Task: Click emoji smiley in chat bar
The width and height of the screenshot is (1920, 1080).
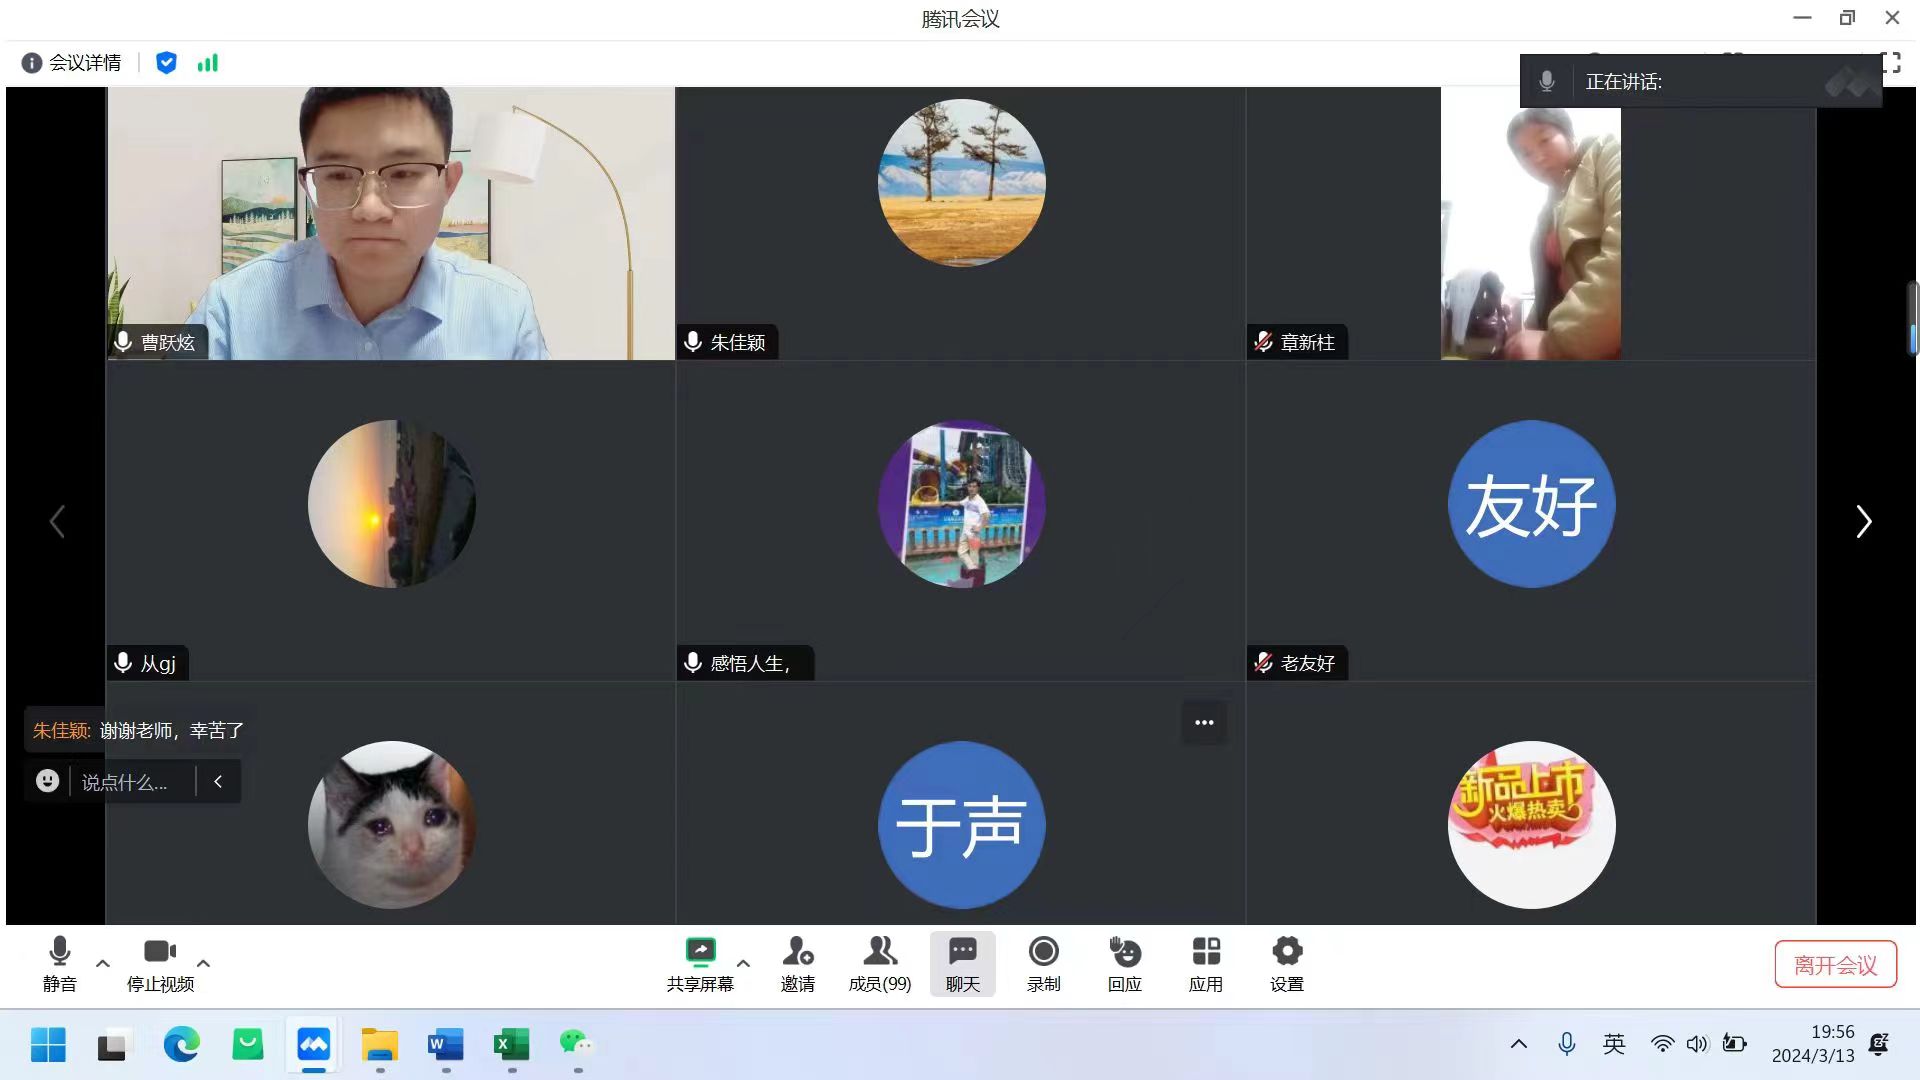Action: tap(47, 781)
